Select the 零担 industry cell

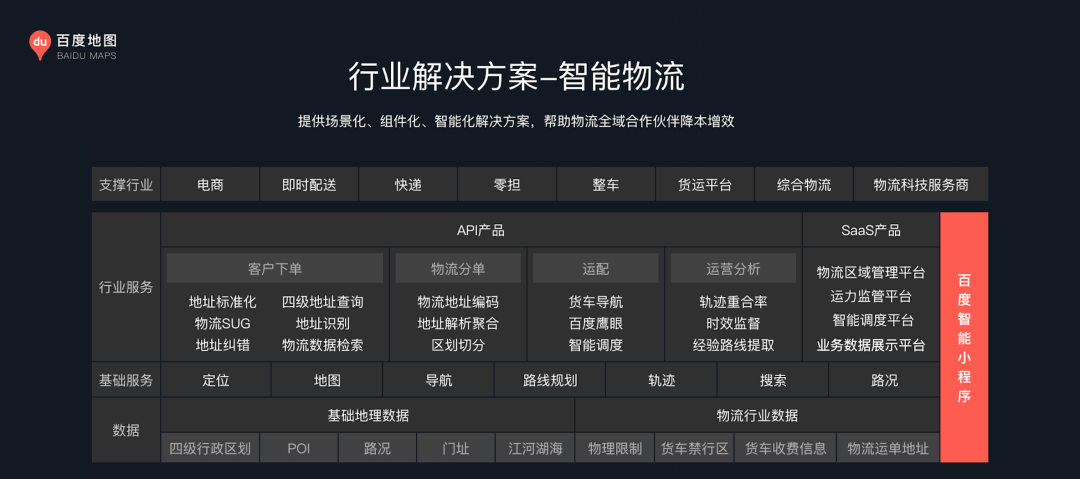507,184
